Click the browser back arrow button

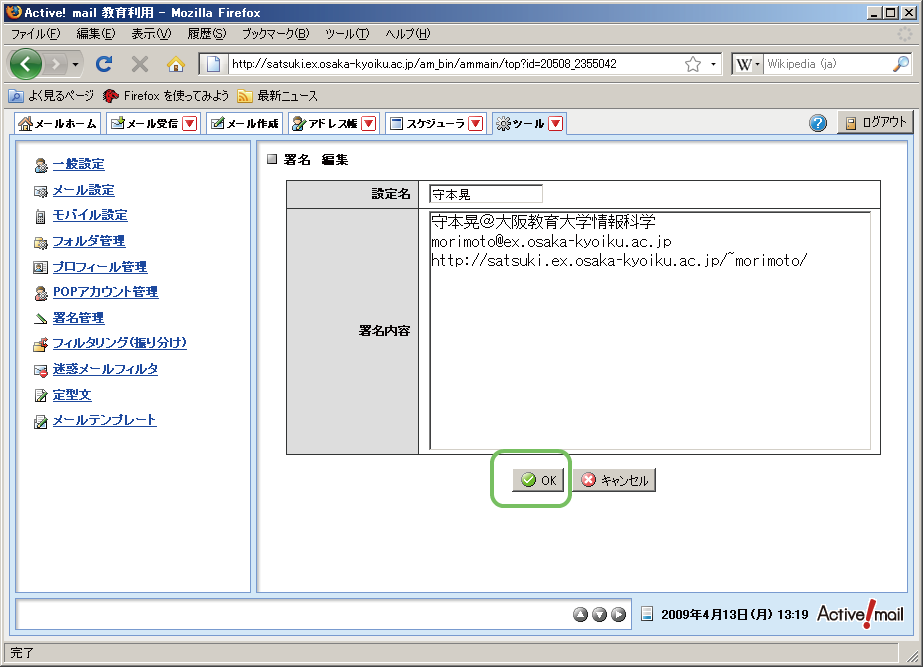coord(27,64)
